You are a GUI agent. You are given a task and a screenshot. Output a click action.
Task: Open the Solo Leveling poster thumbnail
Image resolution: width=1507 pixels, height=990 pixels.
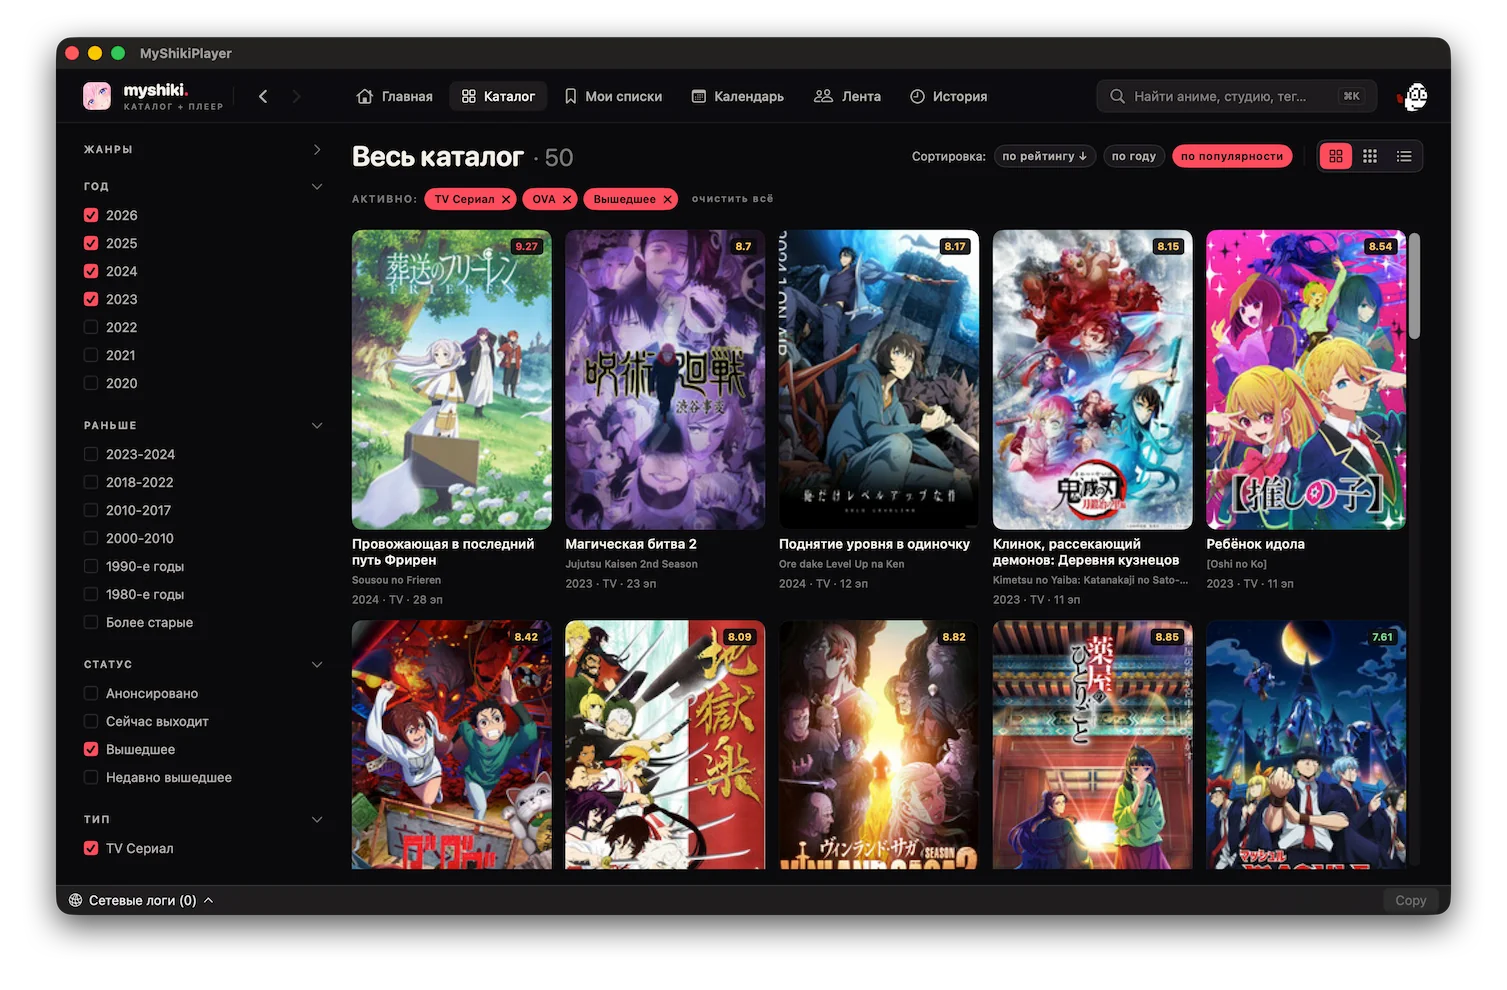pos(879,380)
